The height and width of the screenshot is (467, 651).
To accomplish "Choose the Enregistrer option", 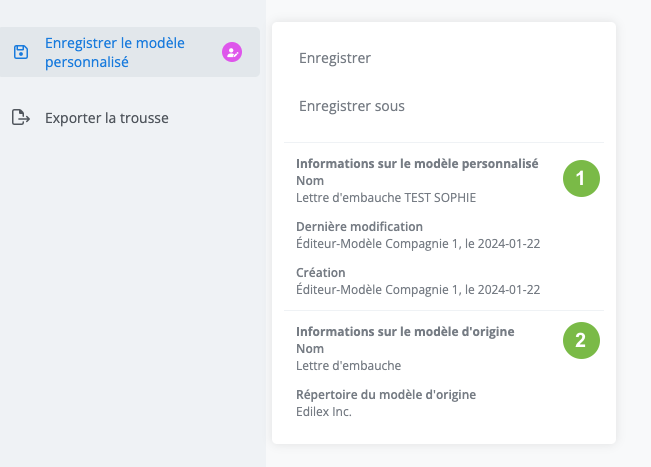I will click(x=335, y=58).
